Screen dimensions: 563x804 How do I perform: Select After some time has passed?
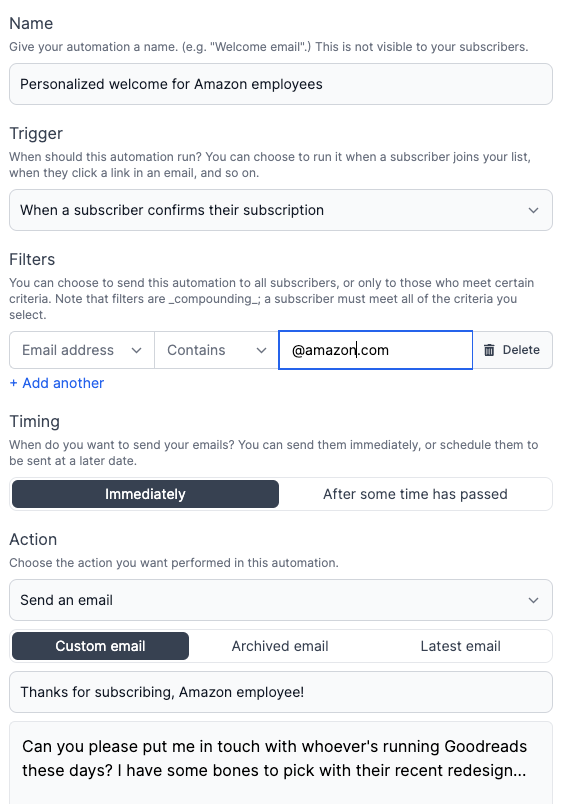pyautogui.click(x=415, y=494)
